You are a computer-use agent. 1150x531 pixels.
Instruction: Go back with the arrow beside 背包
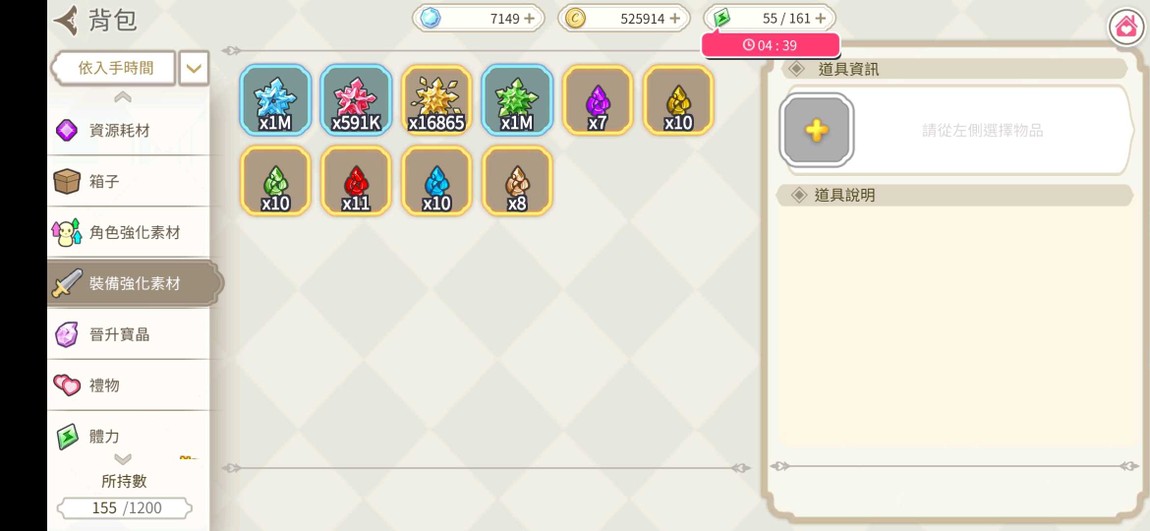point(66,21)
